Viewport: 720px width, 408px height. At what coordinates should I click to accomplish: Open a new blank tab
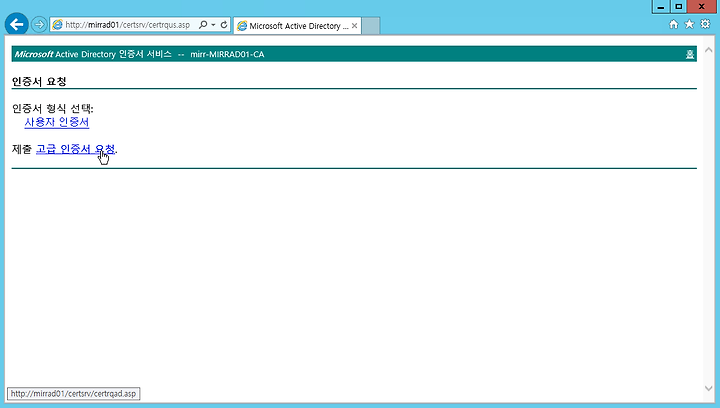coord(371,26)
